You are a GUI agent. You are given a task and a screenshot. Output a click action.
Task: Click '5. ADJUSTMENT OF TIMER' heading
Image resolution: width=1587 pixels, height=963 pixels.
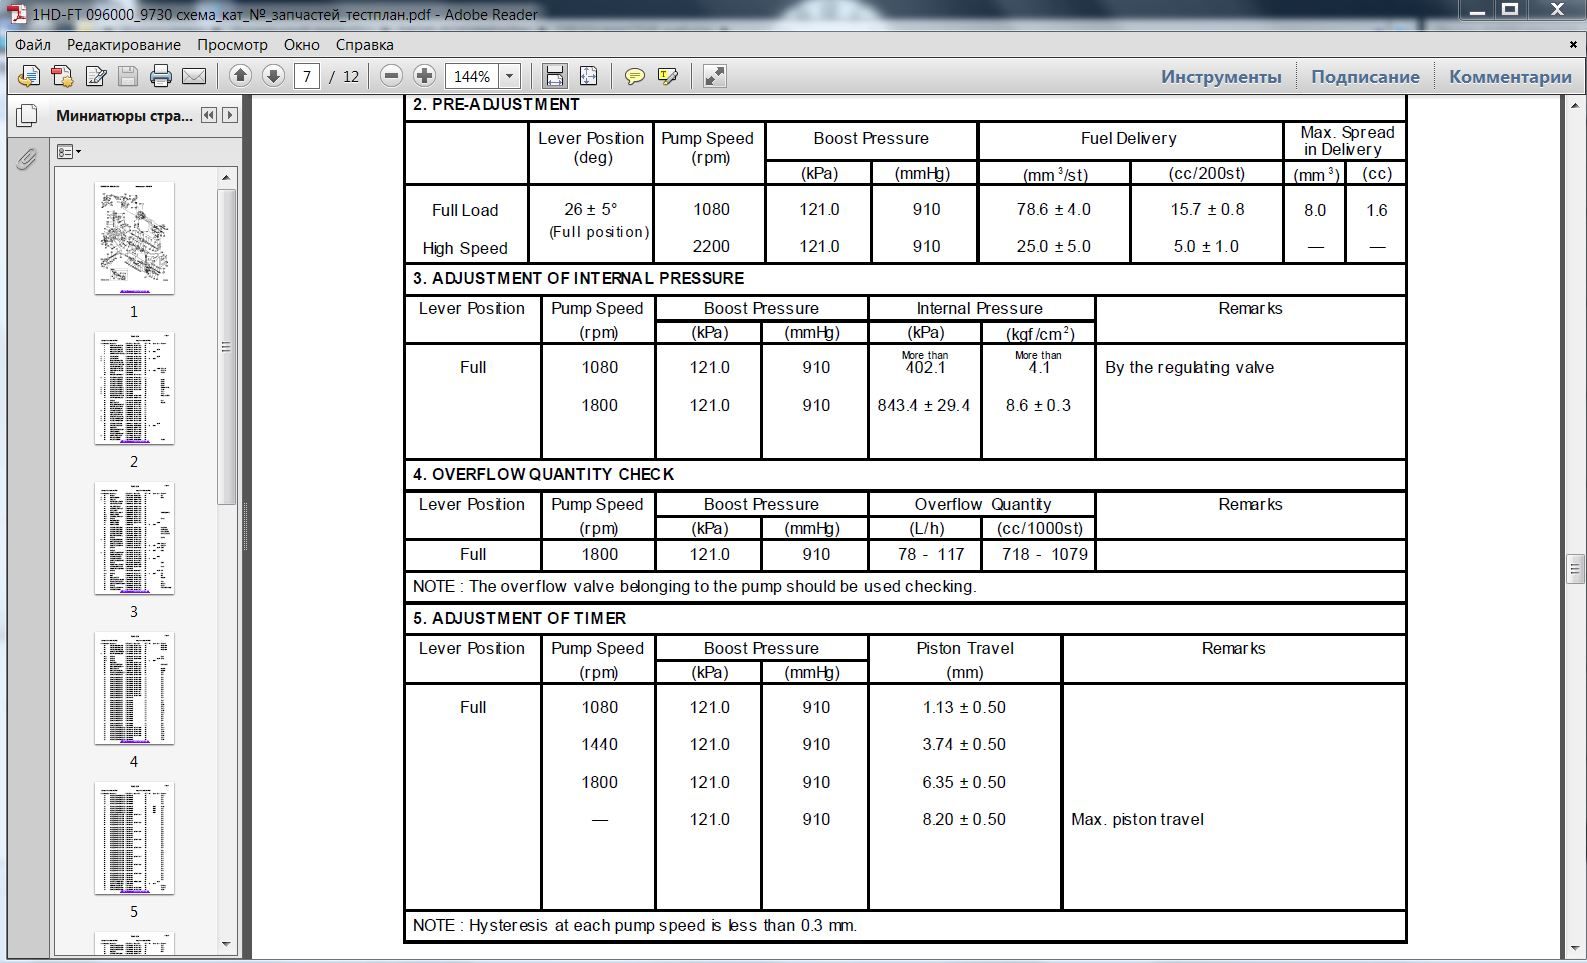(519, 618)
